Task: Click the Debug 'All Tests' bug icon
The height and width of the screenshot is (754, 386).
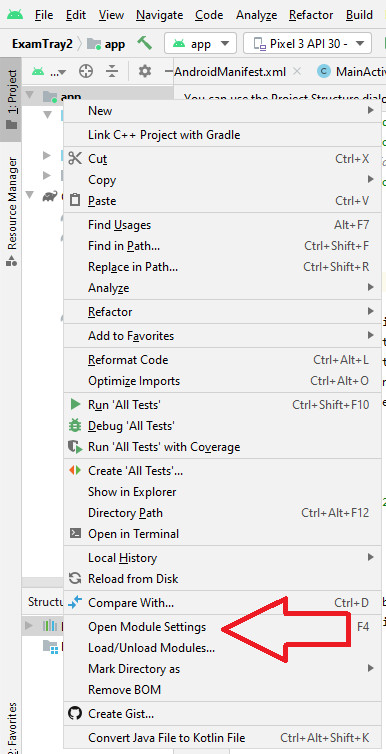Action: [x=75, y=426]
